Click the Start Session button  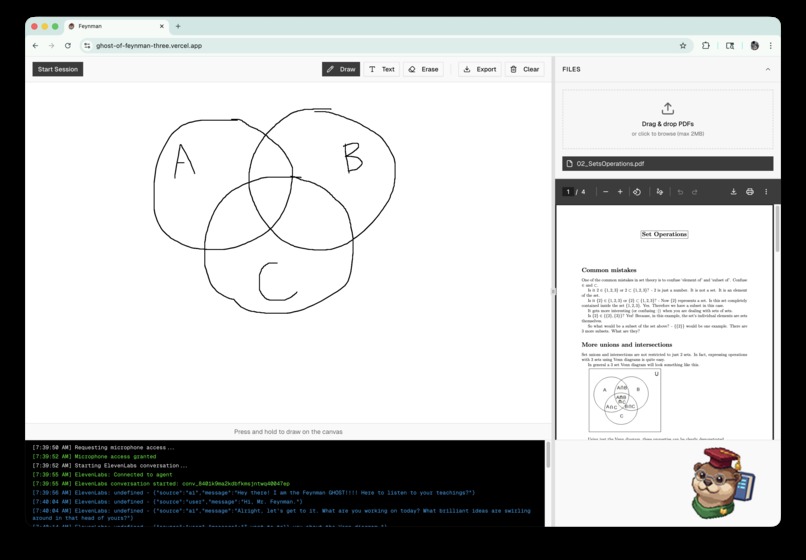pos(58,69)
